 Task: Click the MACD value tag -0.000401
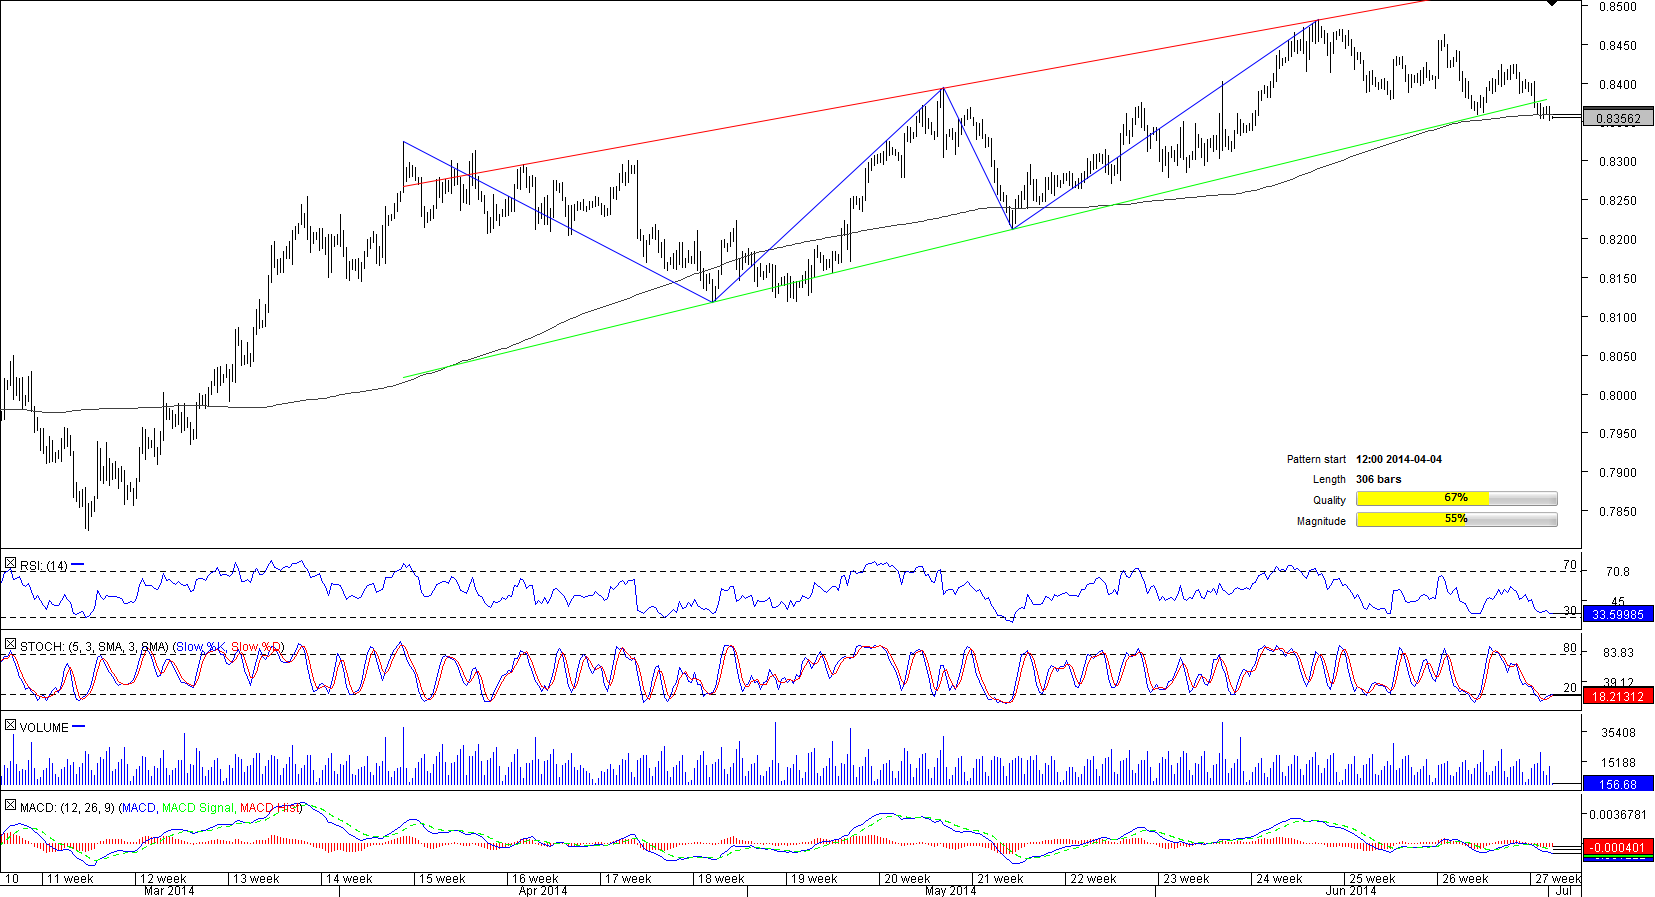point(1617,847)
